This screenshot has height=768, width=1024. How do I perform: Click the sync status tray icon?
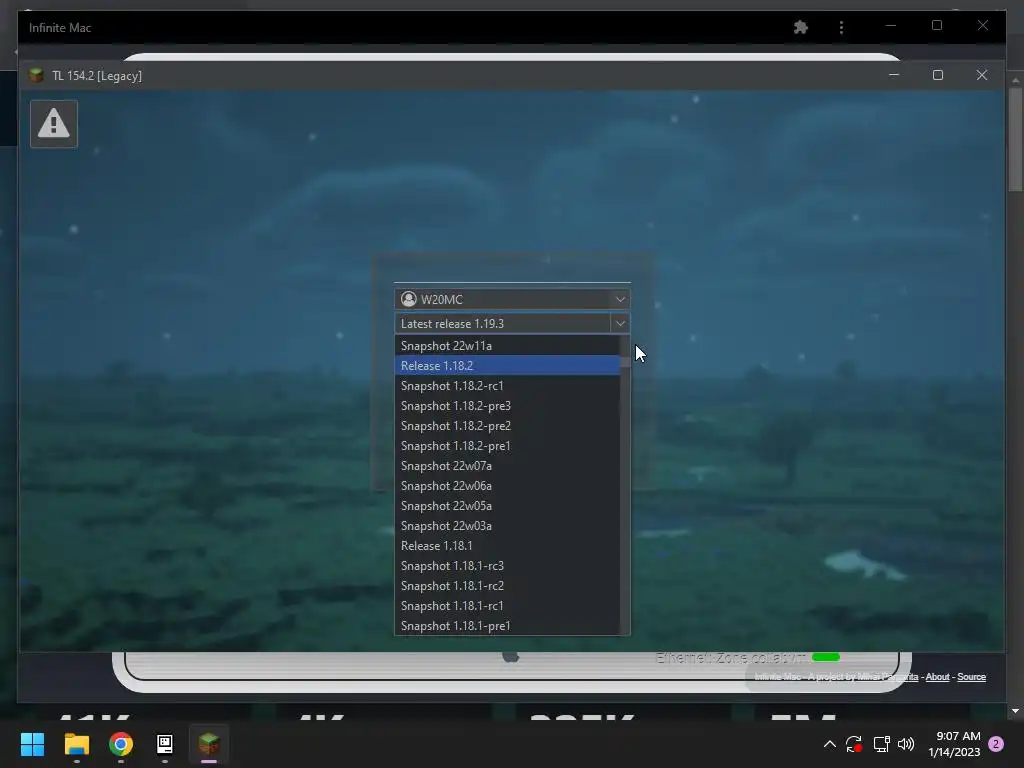click(854, 744)
